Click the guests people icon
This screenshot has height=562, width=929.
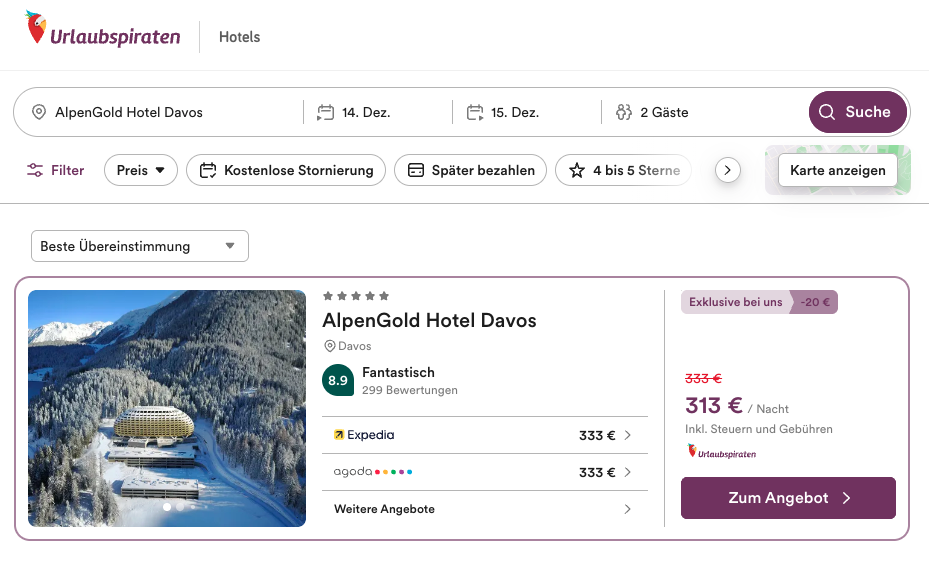point(624,112)
